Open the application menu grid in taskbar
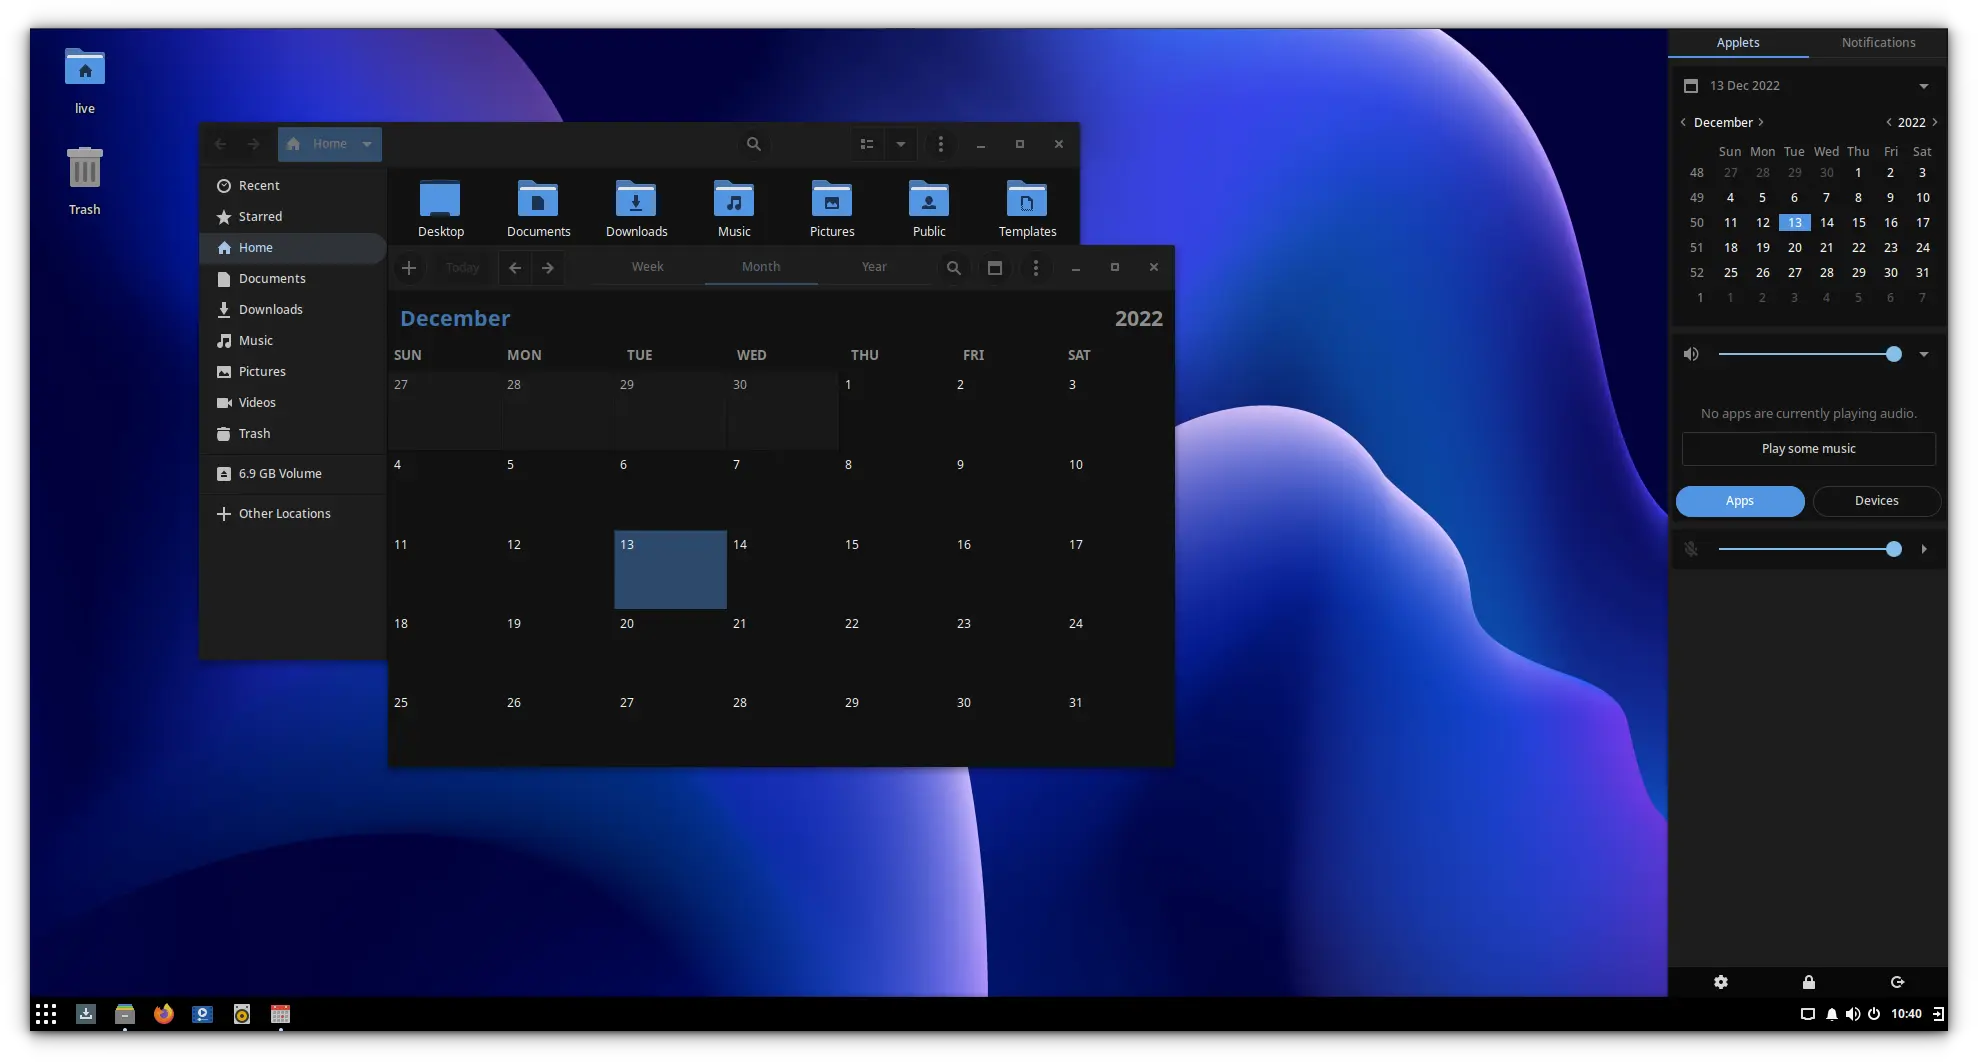 click(x=46, y=1014)
